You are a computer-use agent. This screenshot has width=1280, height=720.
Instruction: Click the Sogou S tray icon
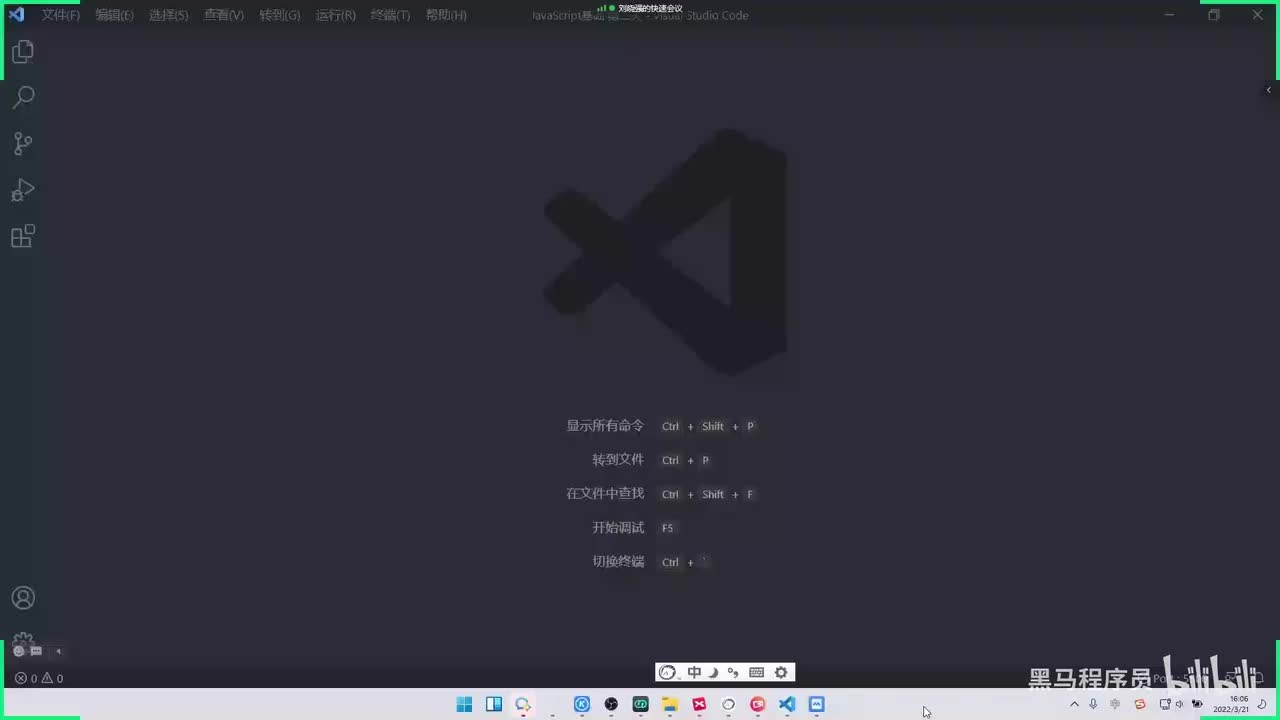pos(1139,704)
